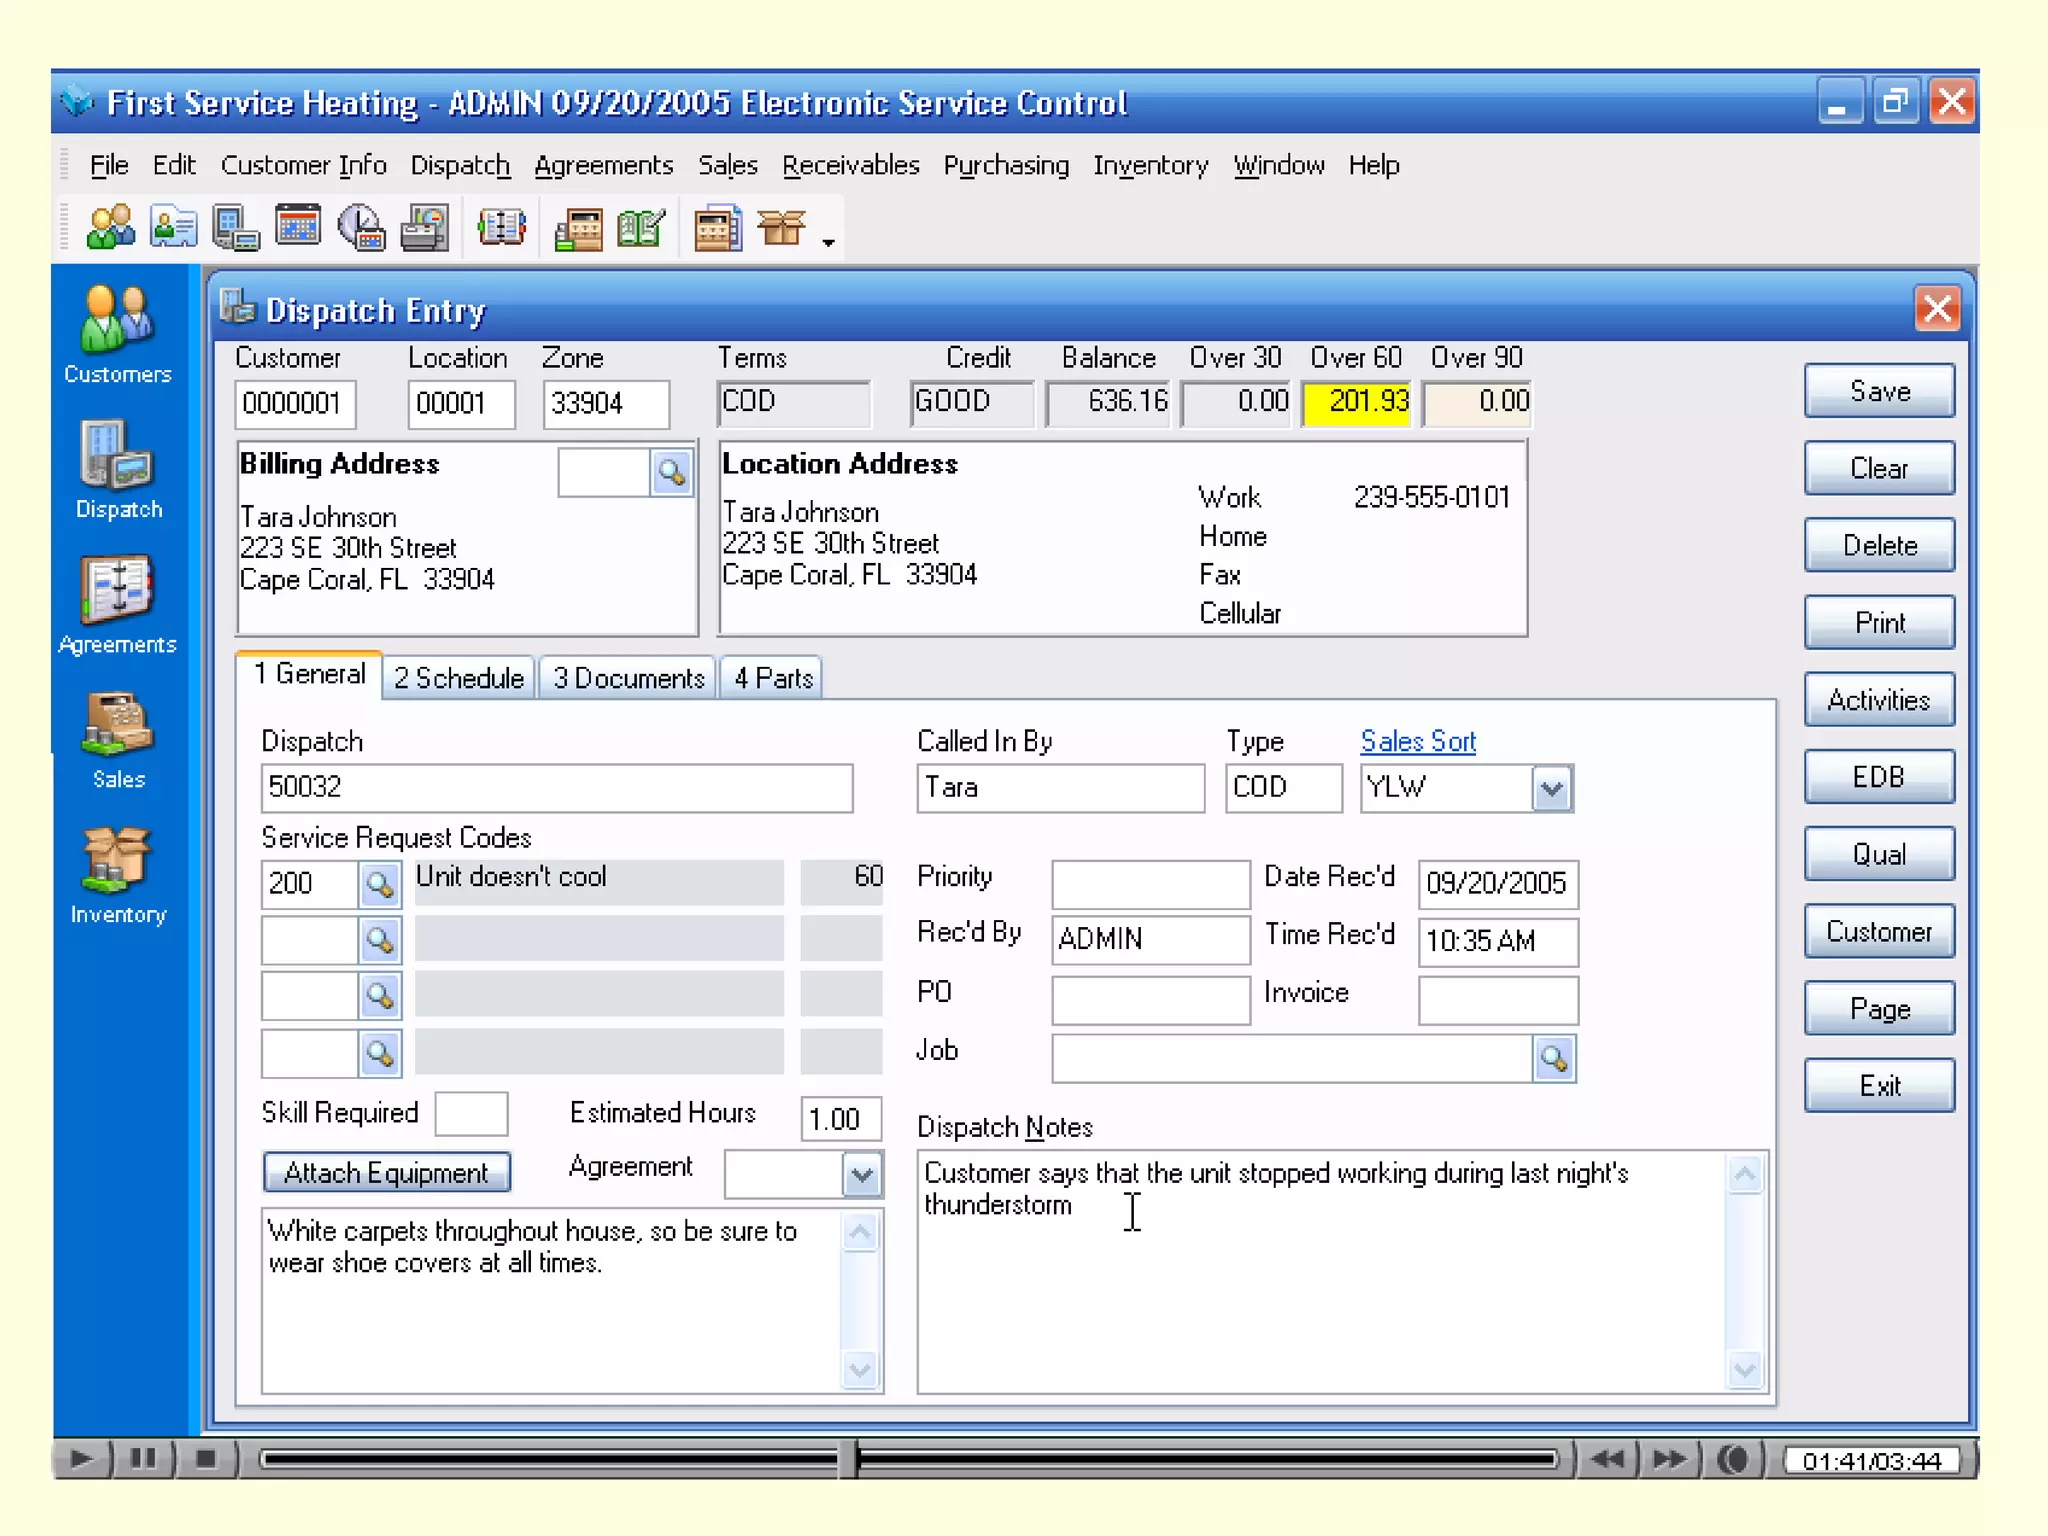Switch to the 2 Schedule tab
The height and width of the screenshot is (1536, 2048).
coord(459,678)
